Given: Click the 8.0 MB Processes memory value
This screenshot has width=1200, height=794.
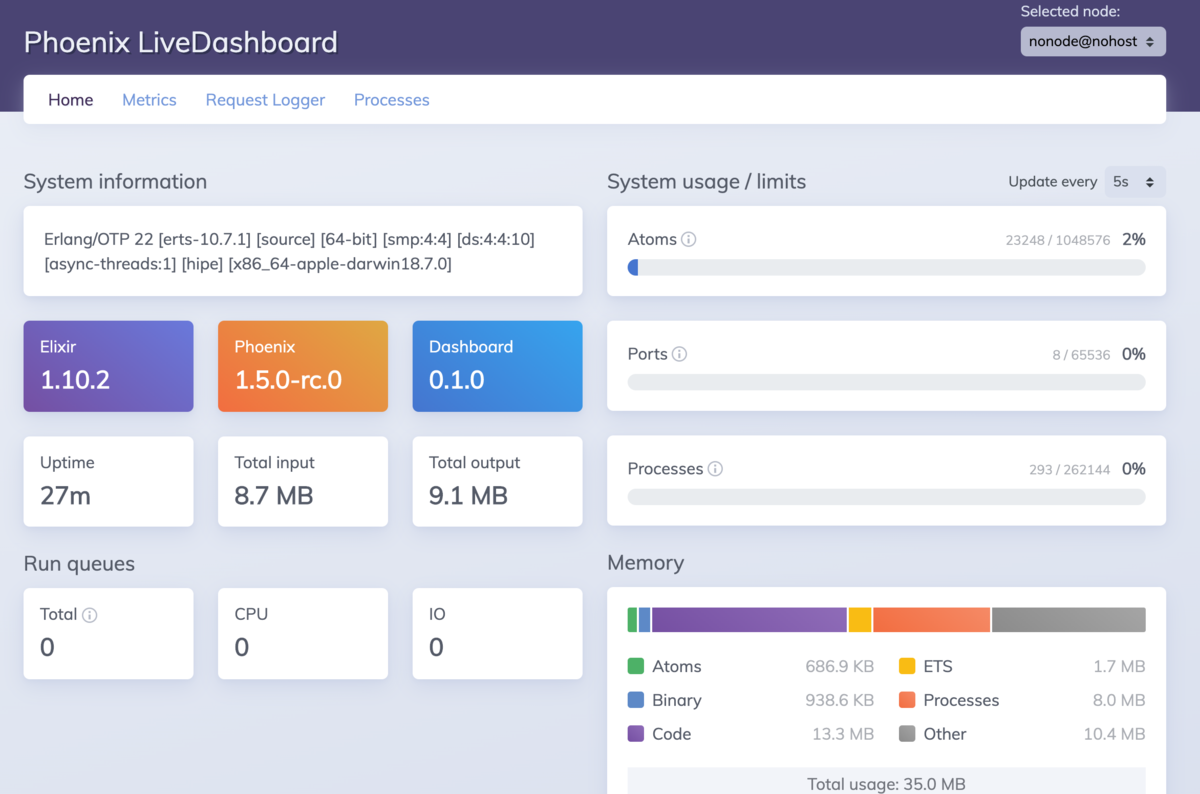Looking at the screenshot, I should (1119, 700).
